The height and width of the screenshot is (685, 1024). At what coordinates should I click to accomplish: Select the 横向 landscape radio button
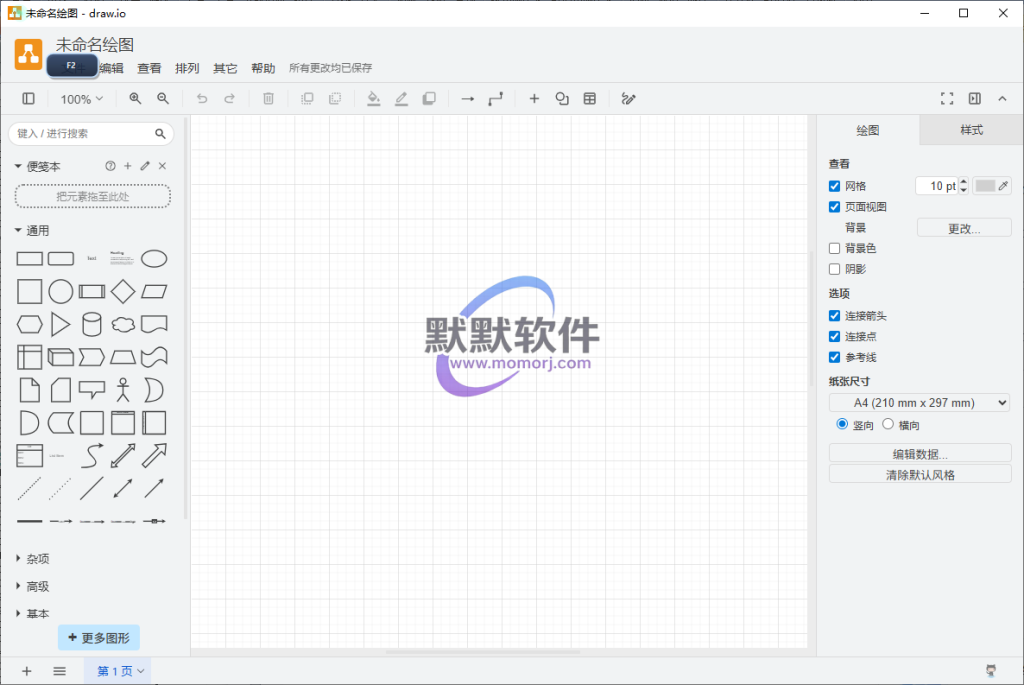coord(888,425)
